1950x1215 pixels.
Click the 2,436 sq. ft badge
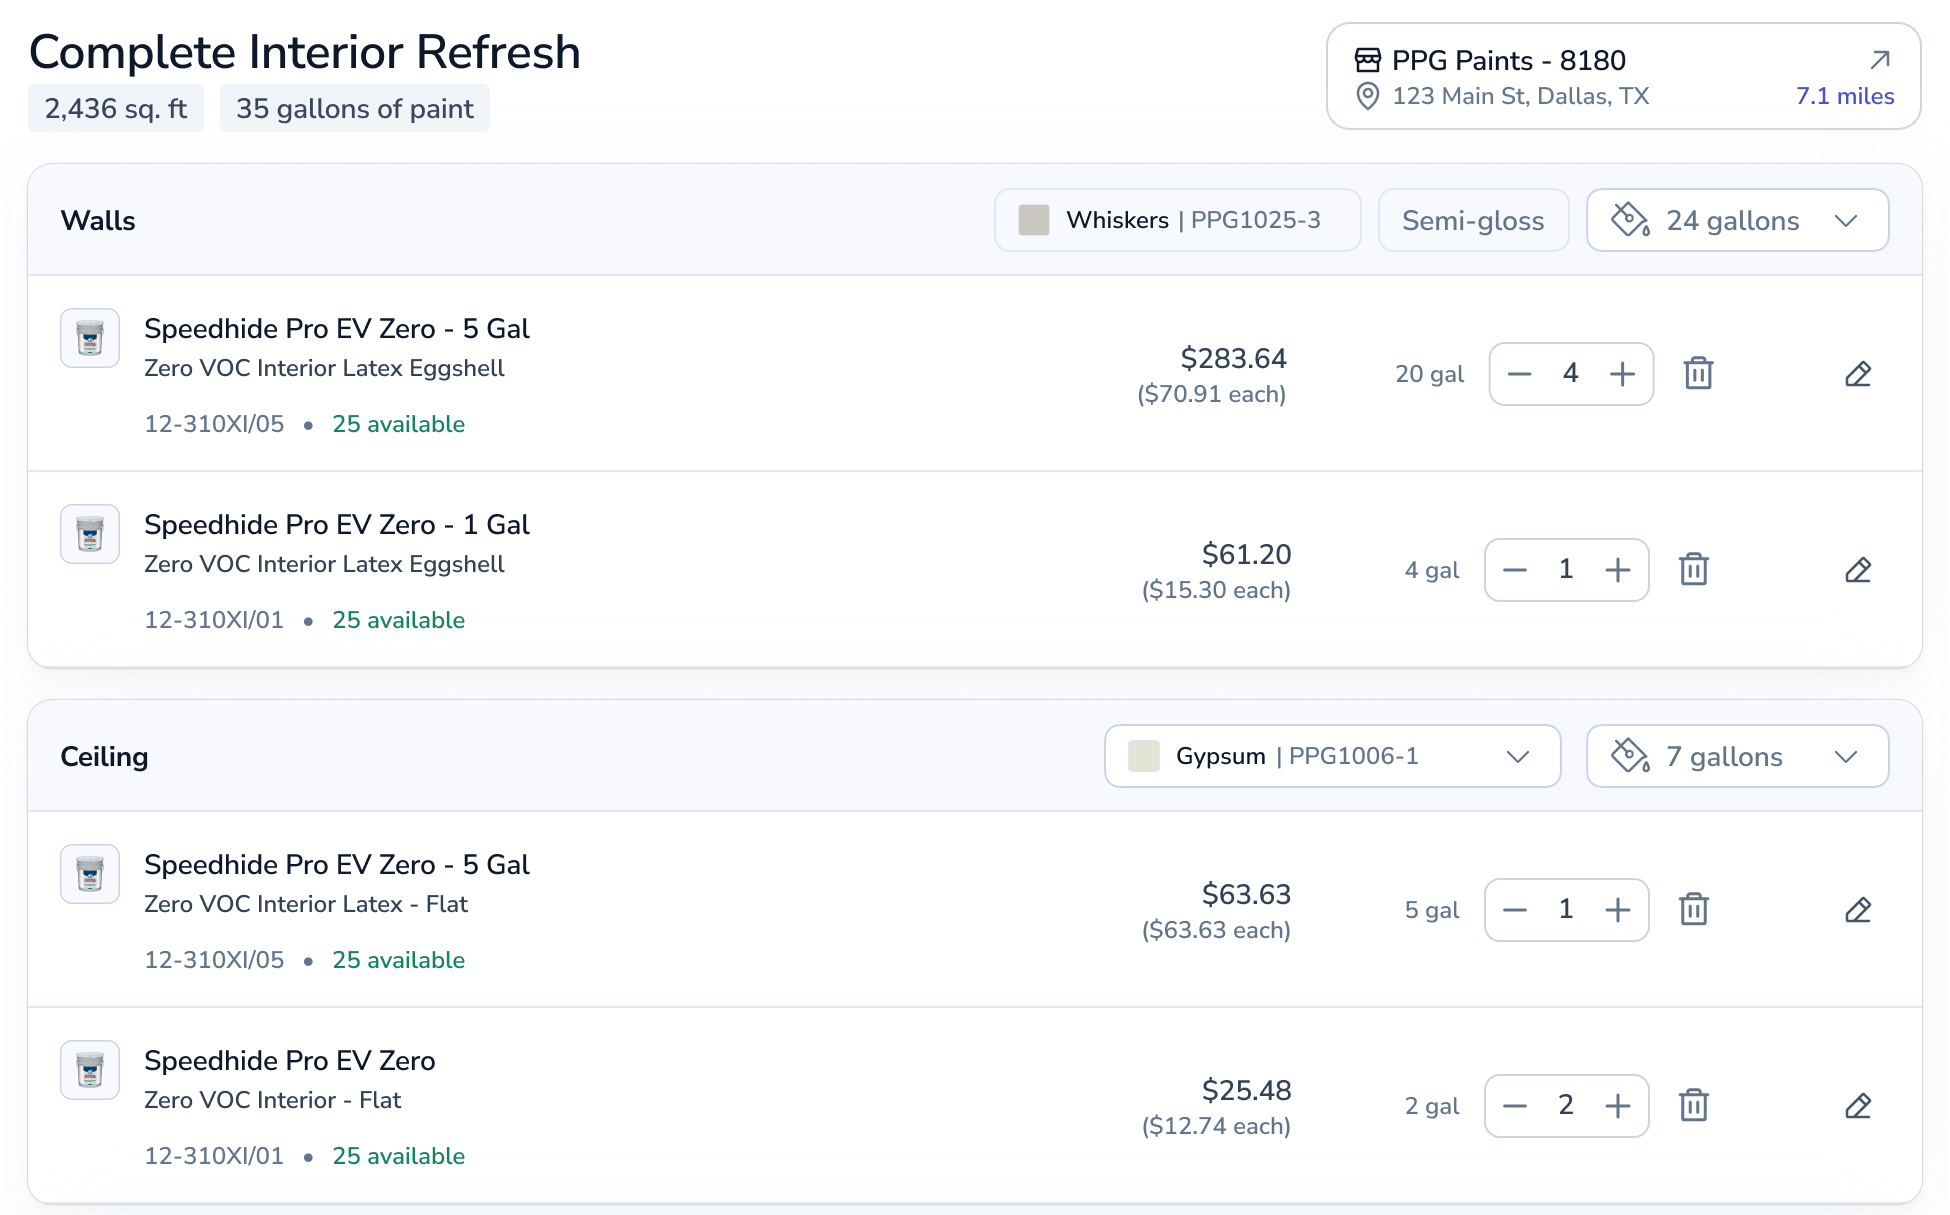coord(116,108)
